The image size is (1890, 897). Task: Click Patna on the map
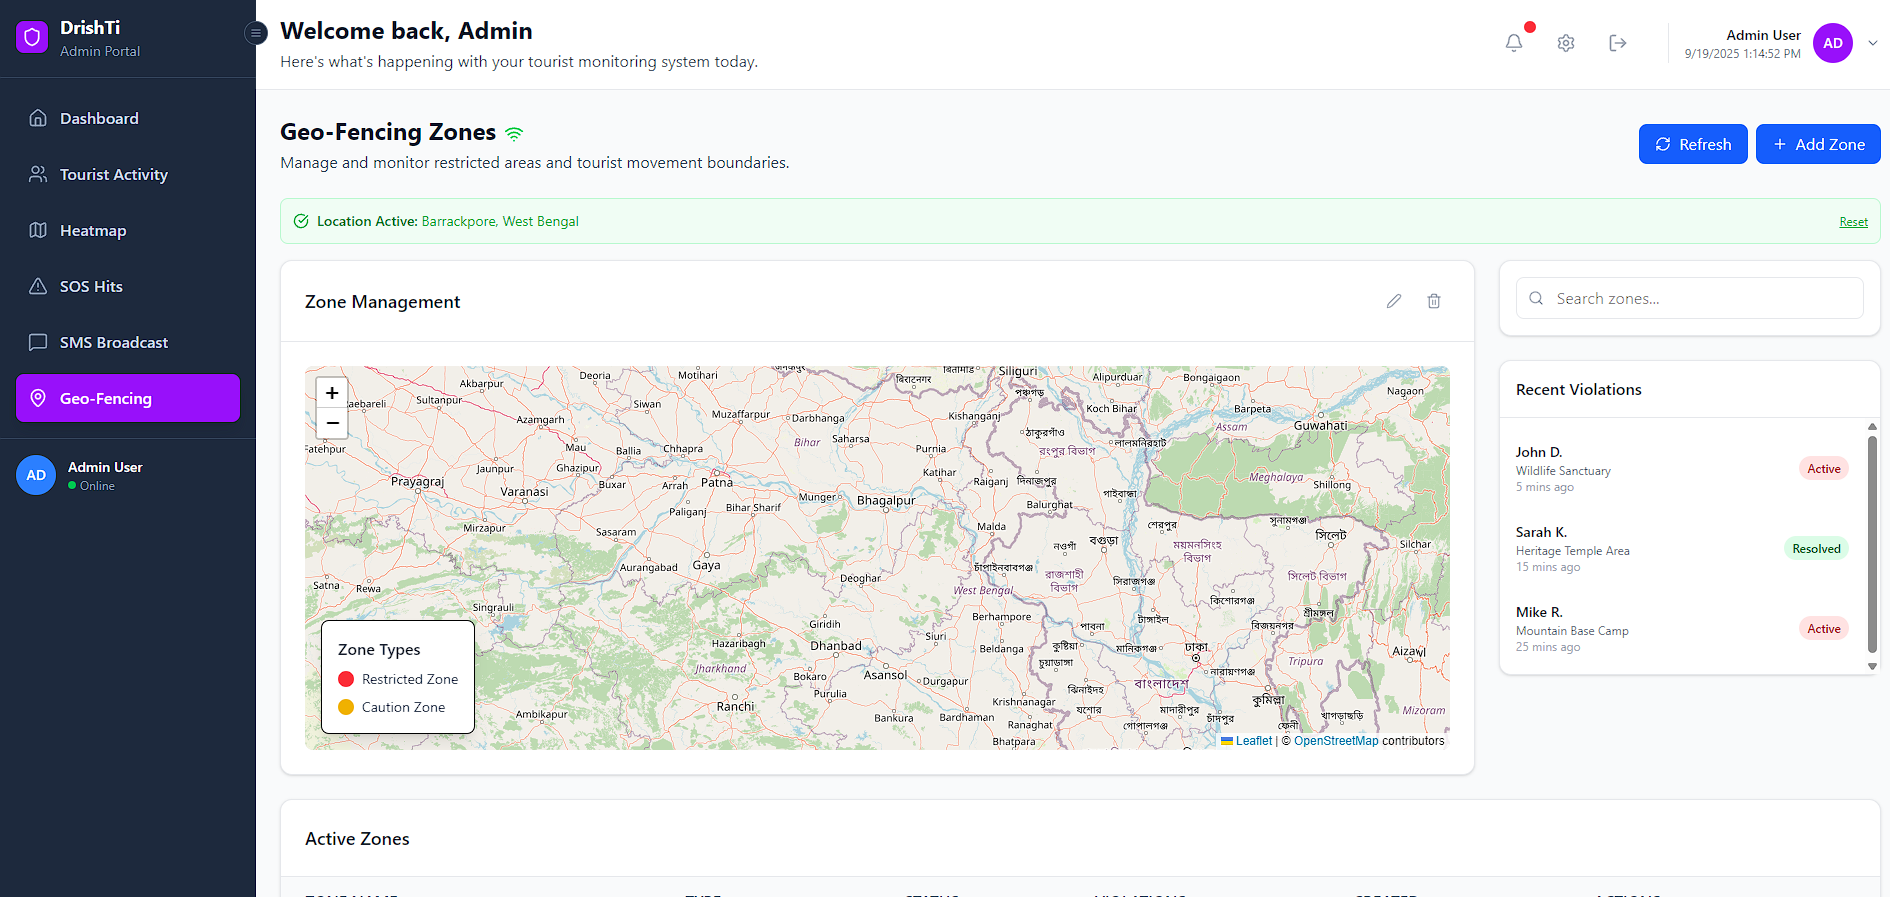pos(717,482)
